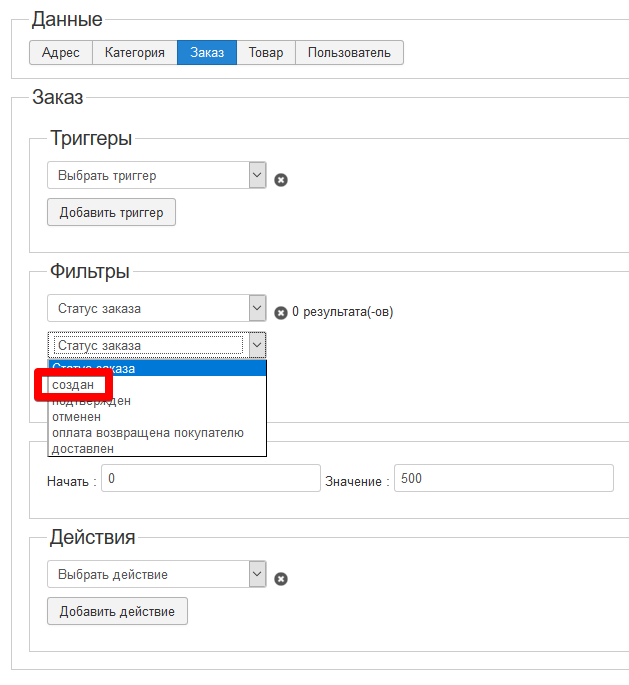The height and width of the screenshot is (685, 629).
Task: Switch to the Адрес tab
Action: [x=61, y=53]
